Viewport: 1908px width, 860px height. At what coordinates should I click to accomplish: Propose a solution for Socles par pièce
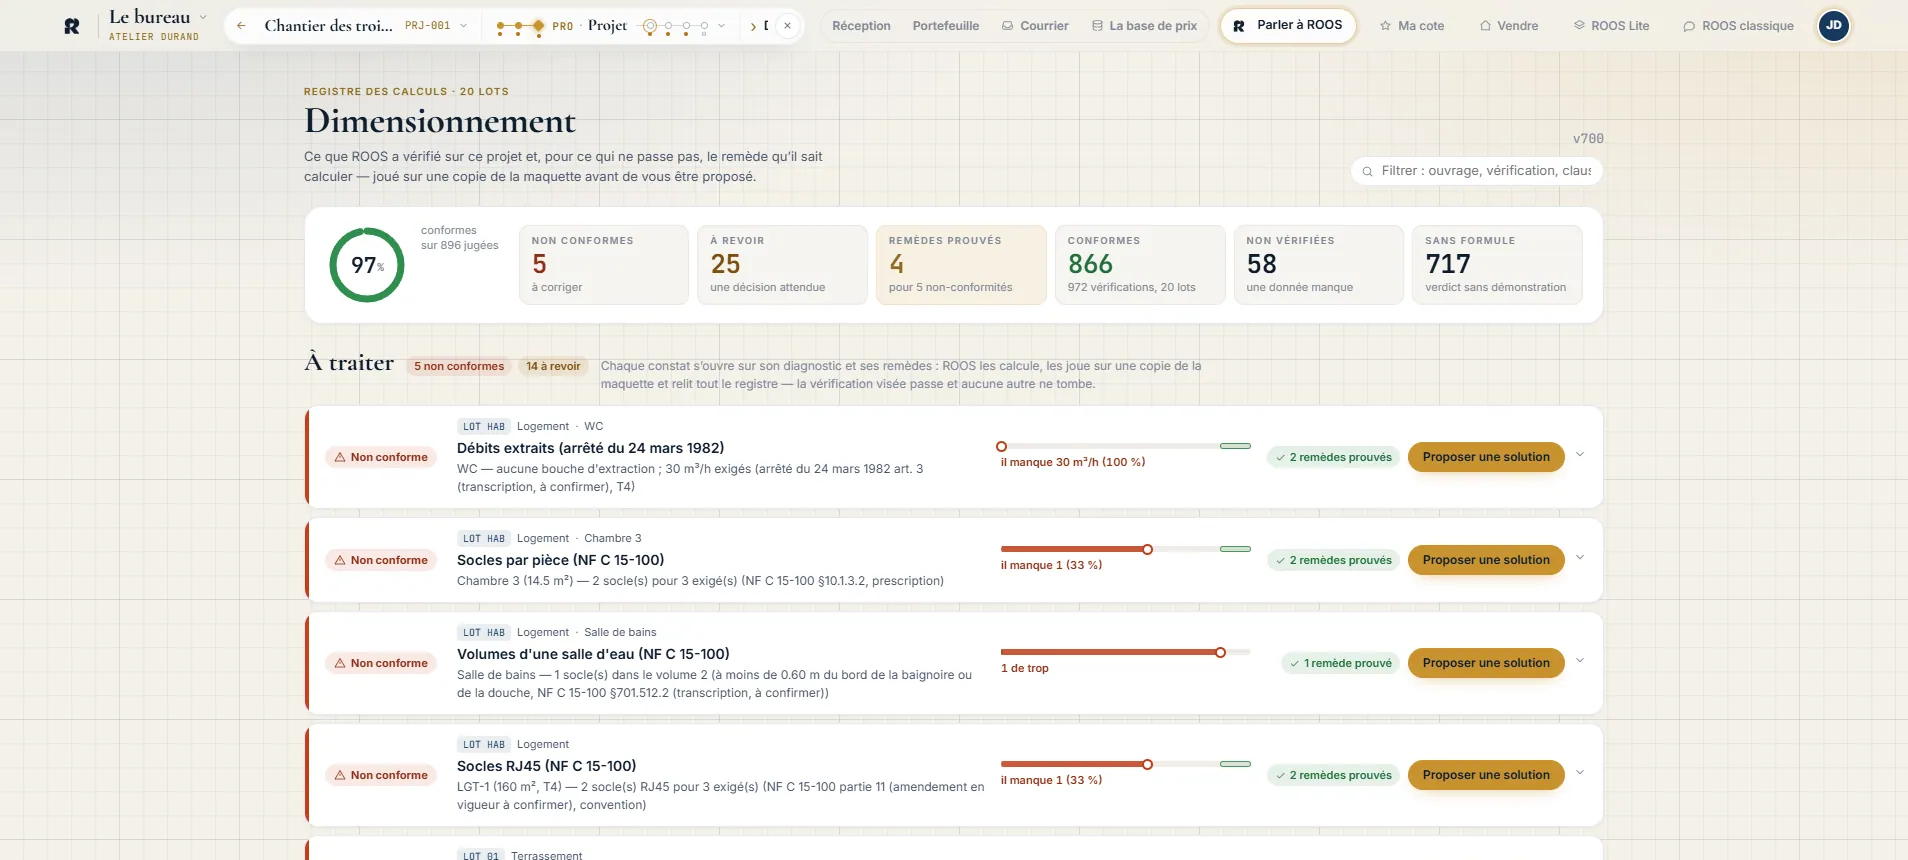click(1486, 560)
